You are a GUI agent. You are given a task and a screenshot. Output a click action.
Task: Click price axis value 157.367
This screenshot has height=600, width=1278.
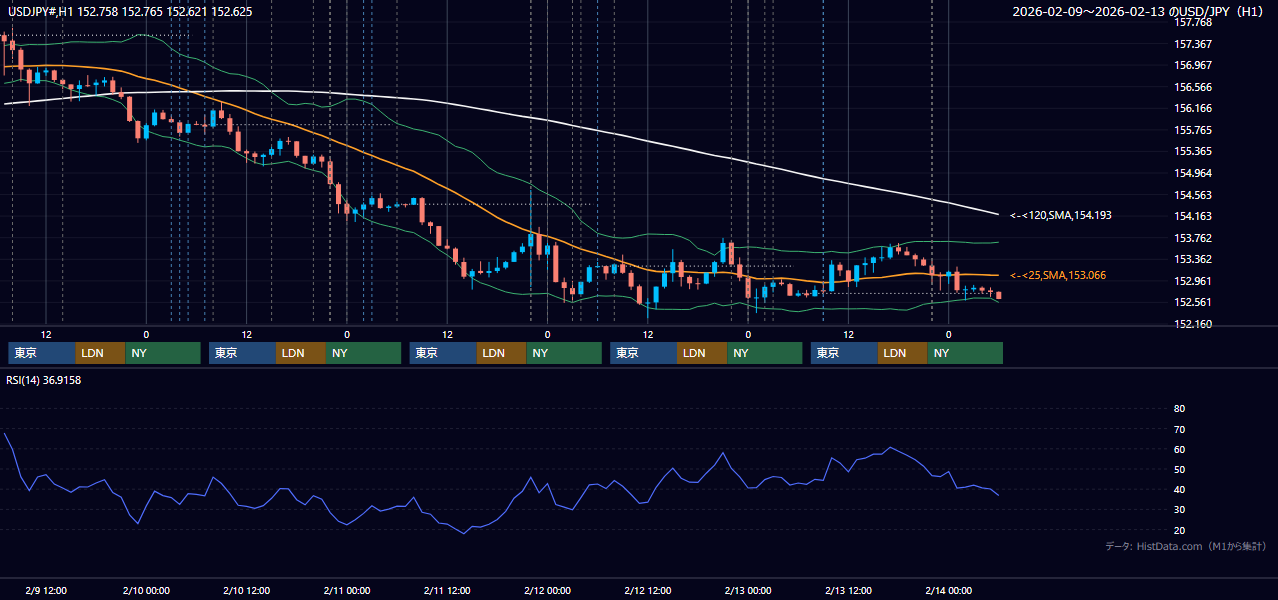[x=1193, y=44]
